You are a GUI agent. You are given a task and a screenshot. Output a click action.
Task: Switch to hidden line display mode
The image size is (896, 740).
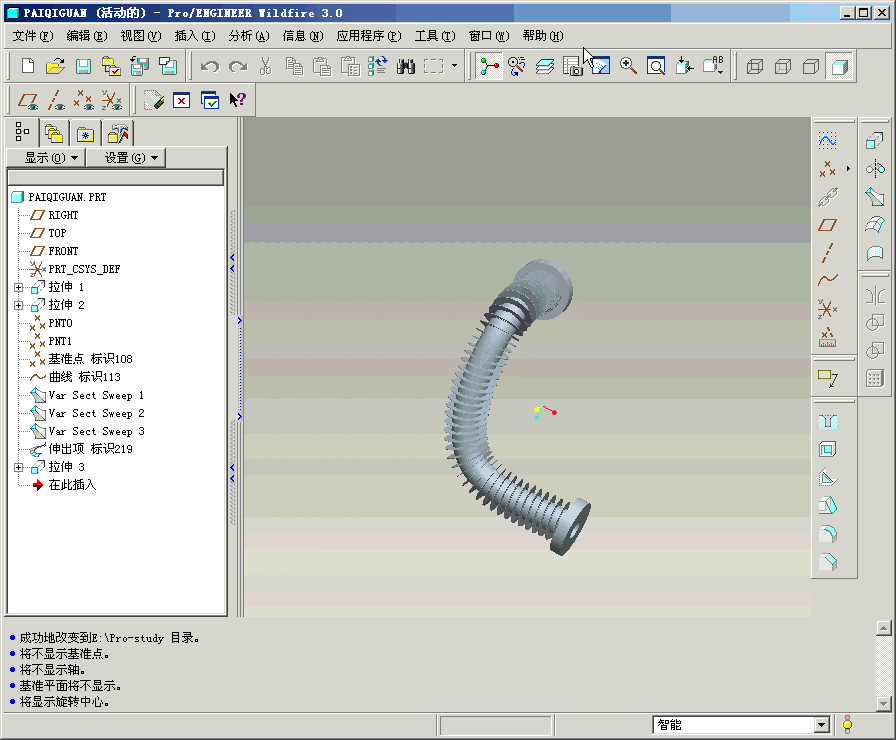click(783, 66)
